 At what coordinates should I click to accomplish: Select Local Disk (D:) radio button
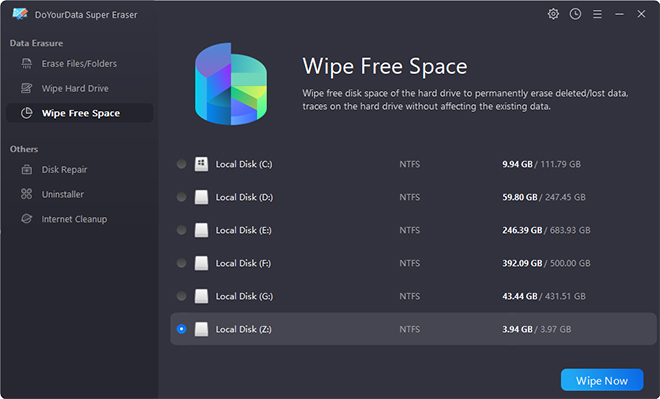[x=181, y=197]
